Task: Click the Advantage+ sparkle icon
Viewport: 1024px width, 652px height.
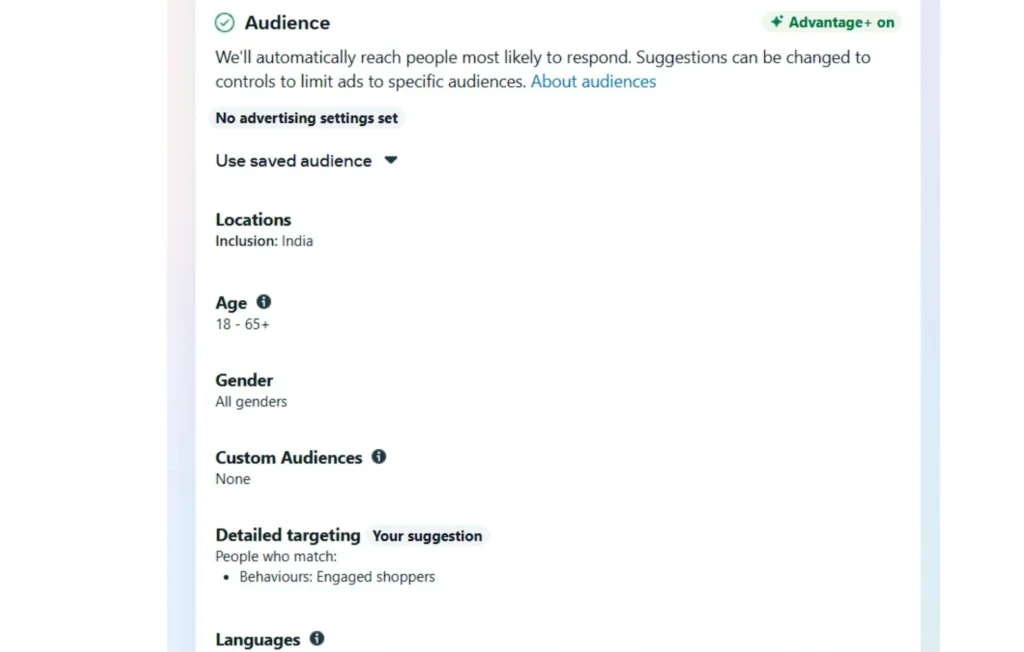Action: 776,22
